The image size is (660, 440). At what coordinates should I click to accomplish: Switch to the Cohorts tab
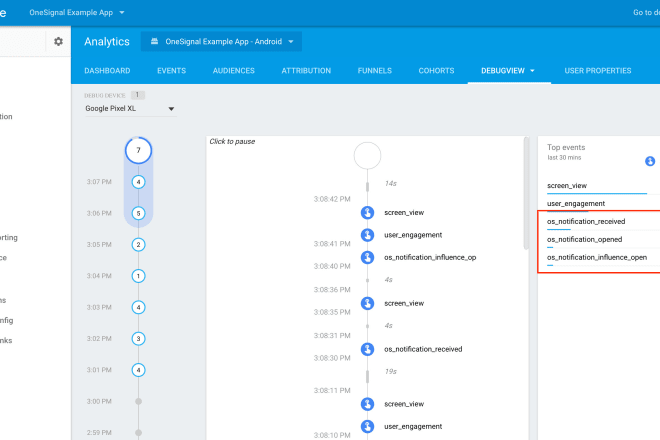436,71
